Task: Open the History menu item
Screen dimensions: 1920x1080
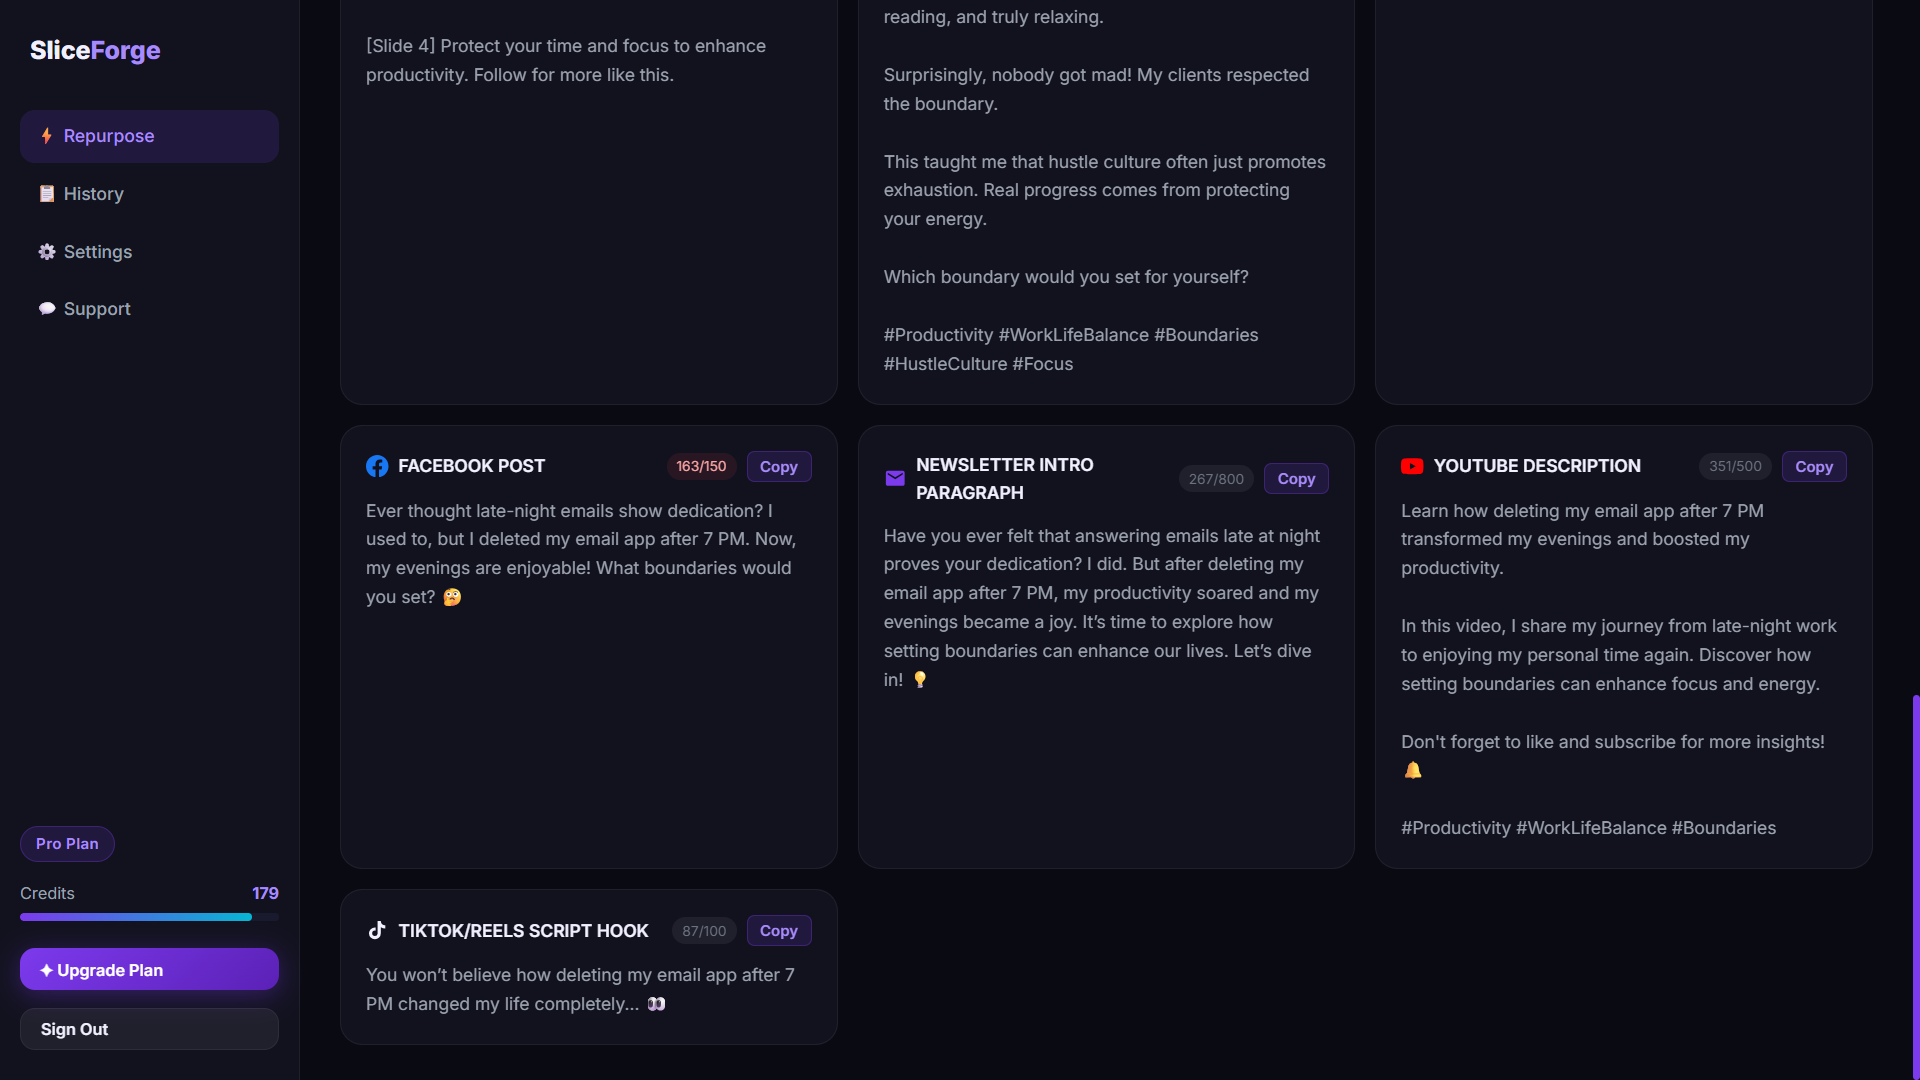Action: [x=93, y=194]
